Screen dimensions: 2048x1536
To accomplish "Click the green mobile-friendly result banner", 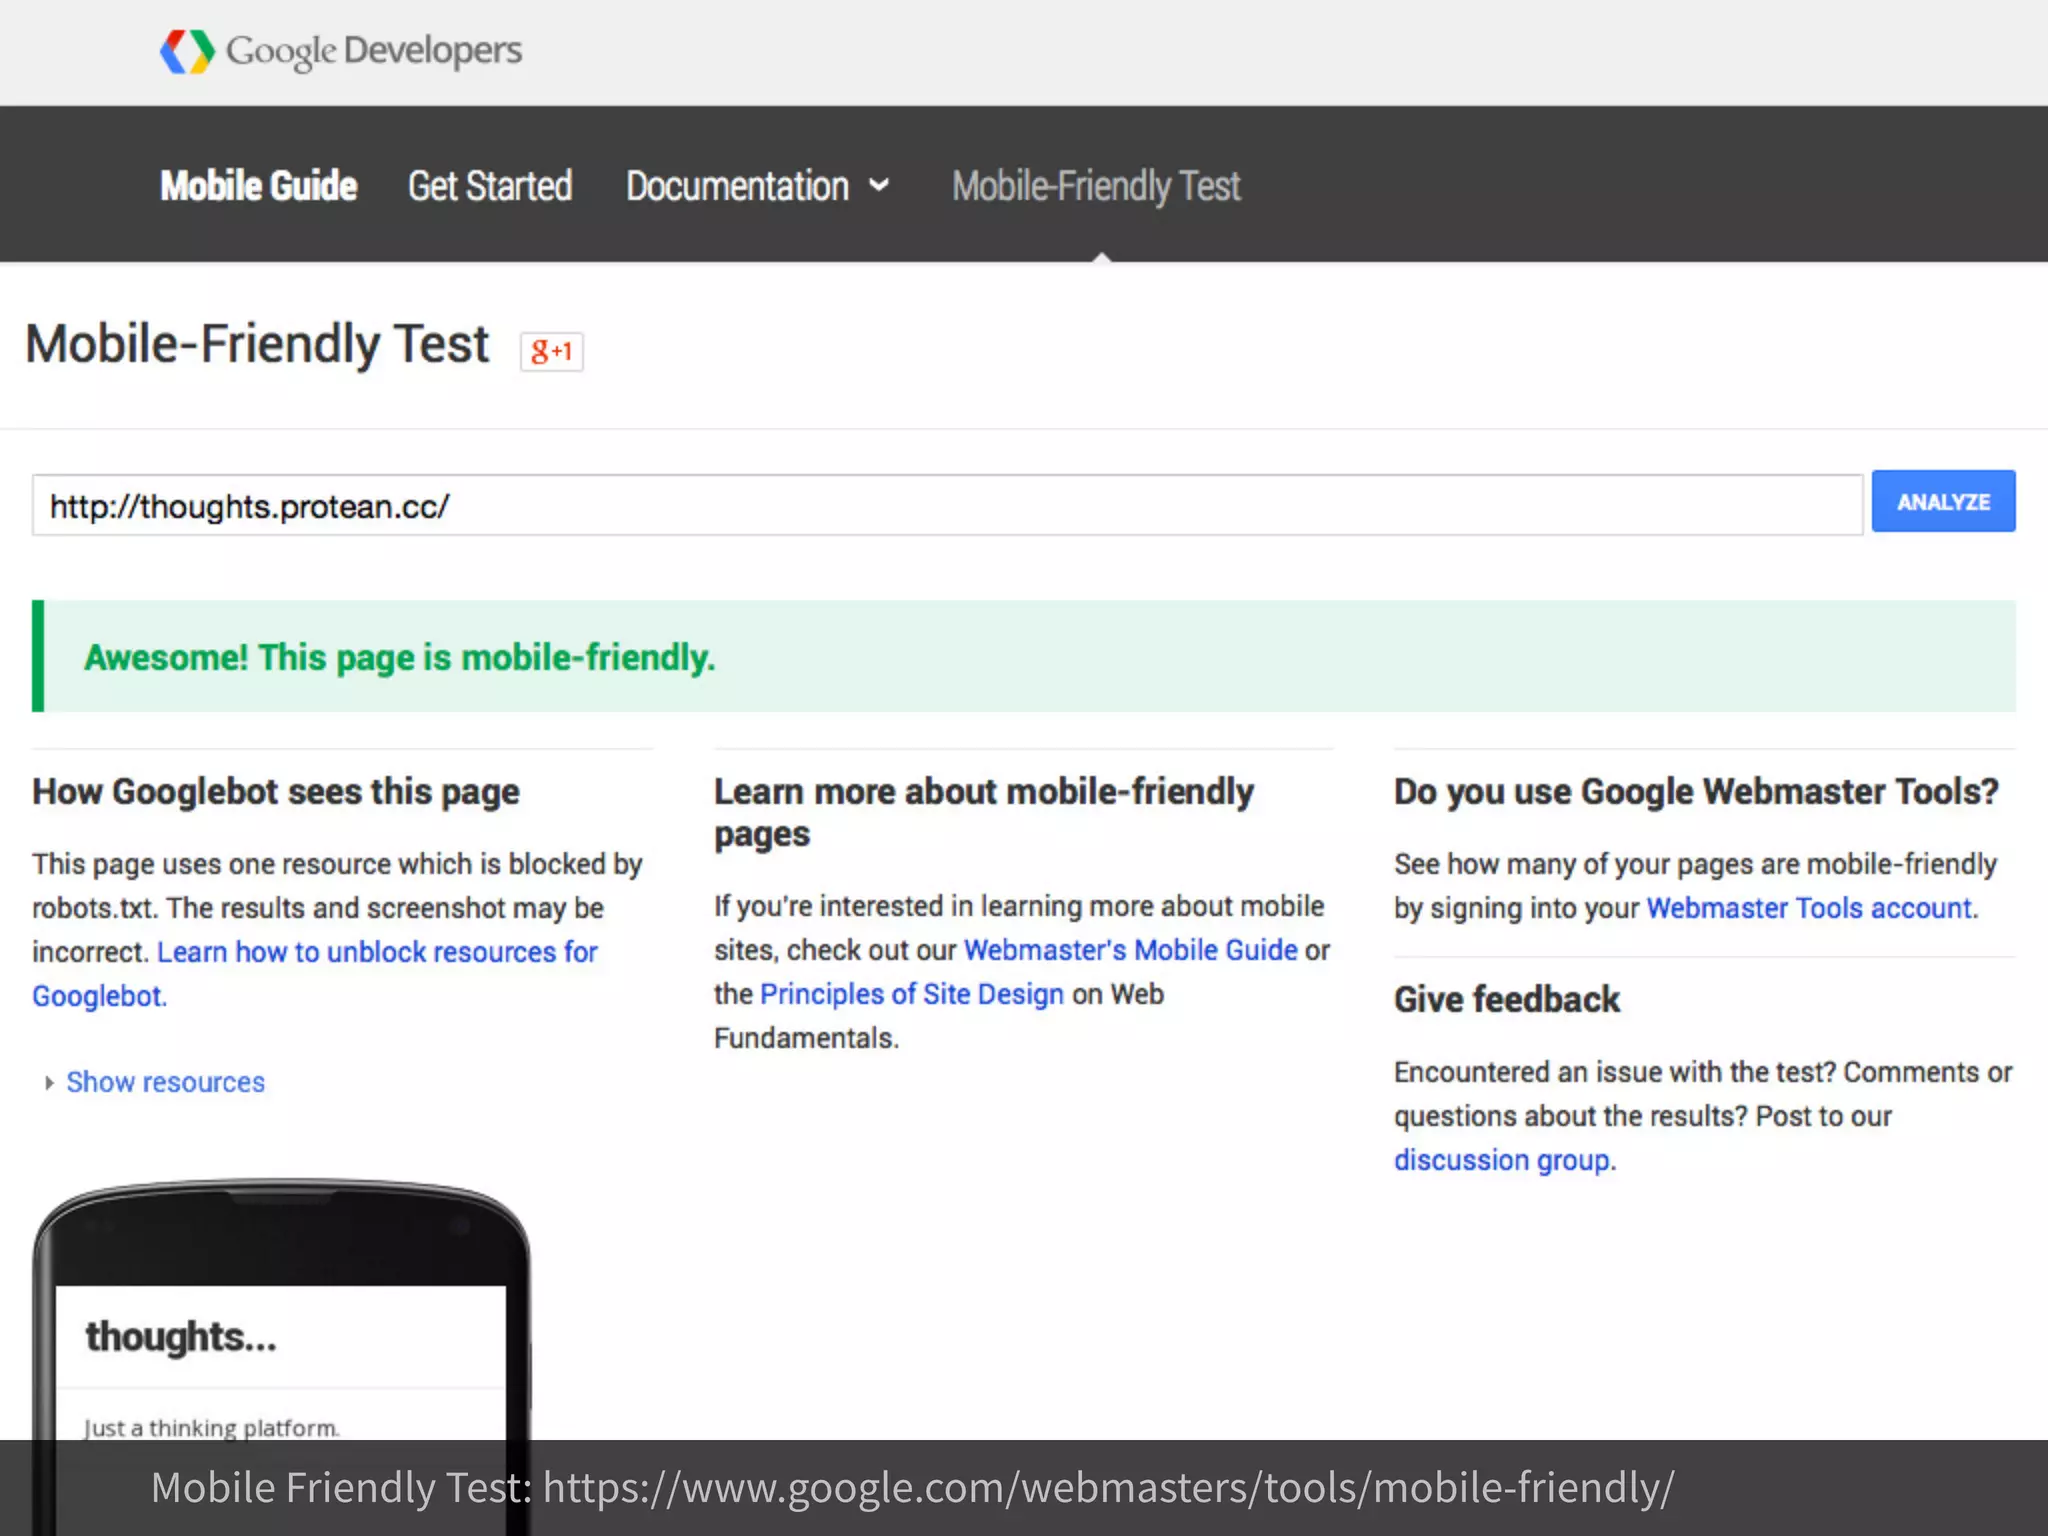I will point(1024,657).
